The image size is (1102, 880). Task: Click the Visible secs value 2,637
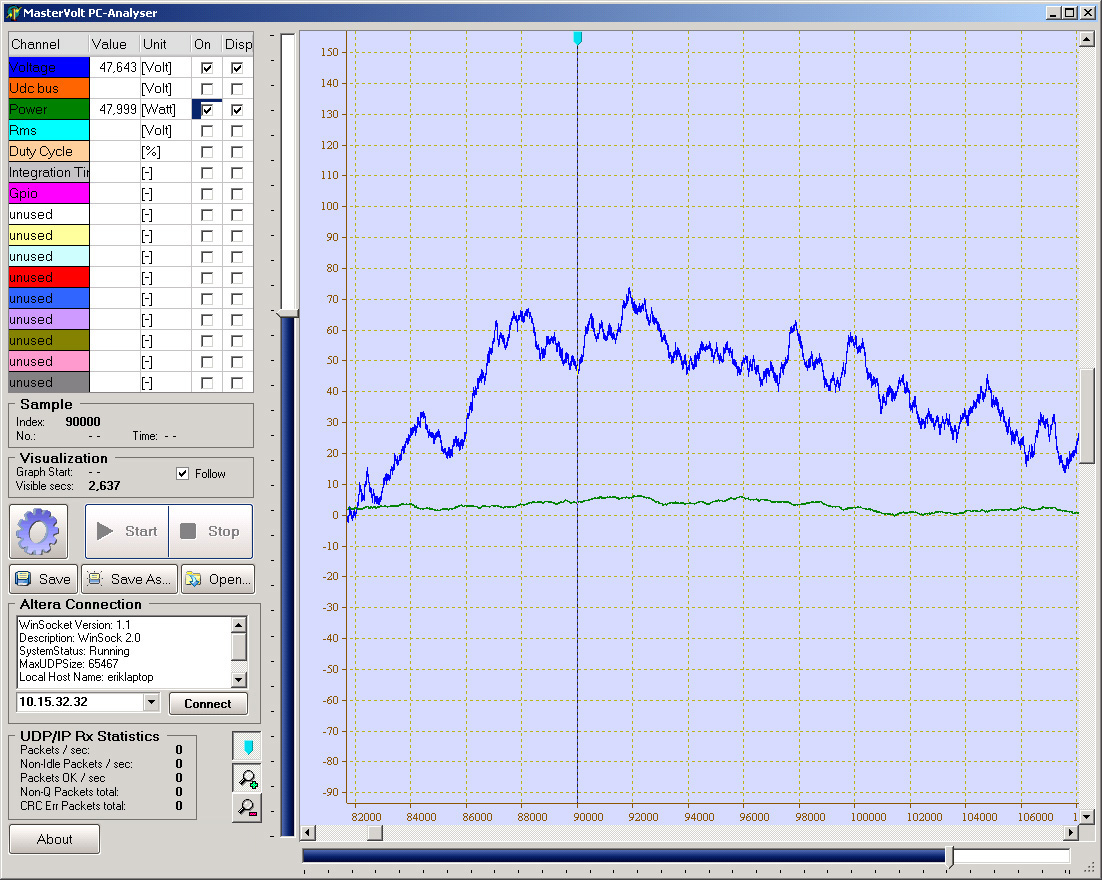pyautogui.click(x=105, y=486)
